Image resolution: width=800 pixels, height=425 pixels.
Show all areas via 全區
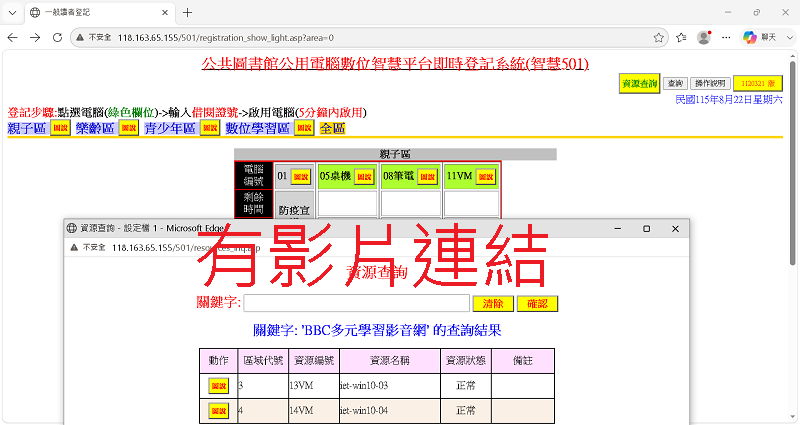click(x=332, y=129)
